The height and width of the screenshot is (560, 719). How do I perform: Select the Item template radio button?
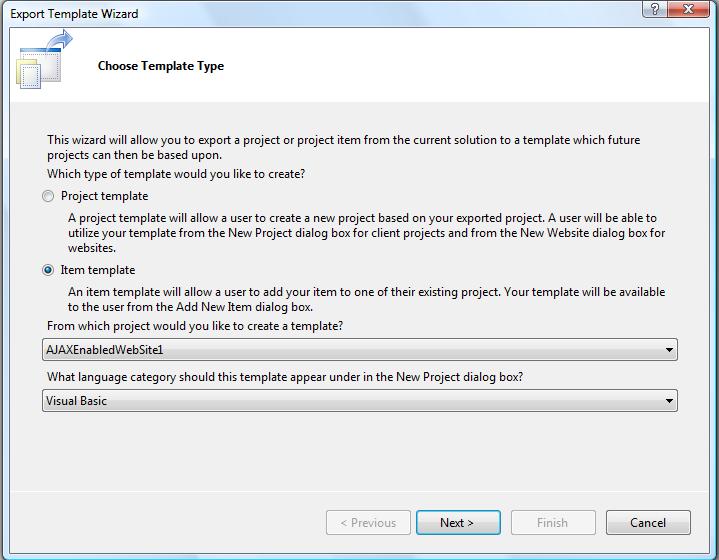48,270
